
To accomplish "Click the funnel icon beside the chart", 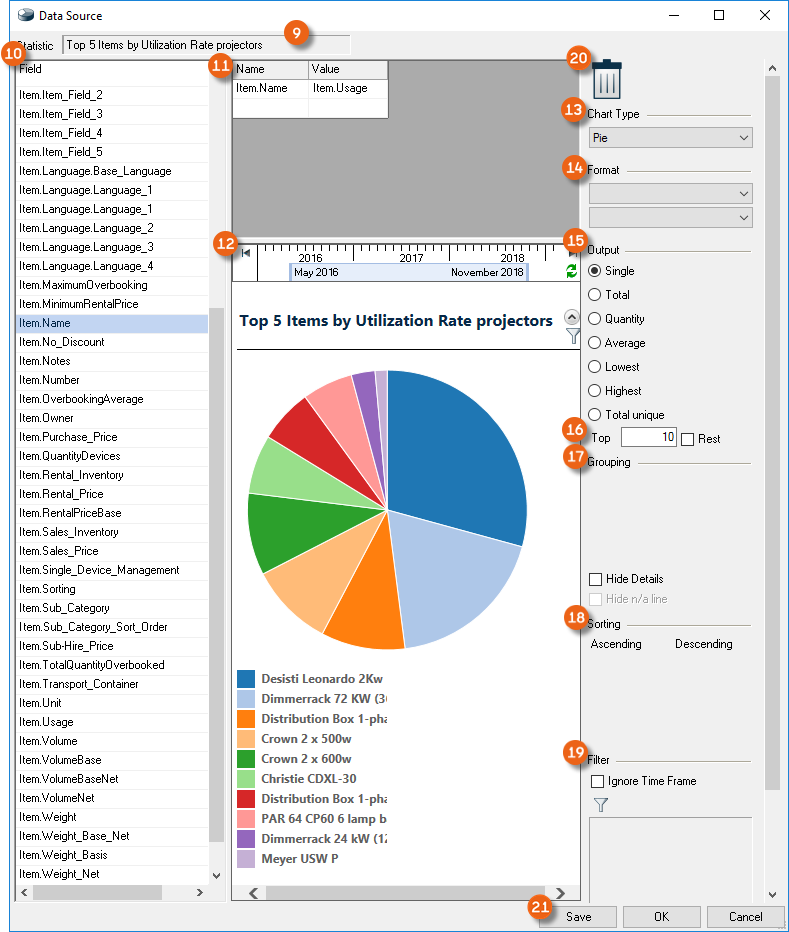I will [572, 337].
